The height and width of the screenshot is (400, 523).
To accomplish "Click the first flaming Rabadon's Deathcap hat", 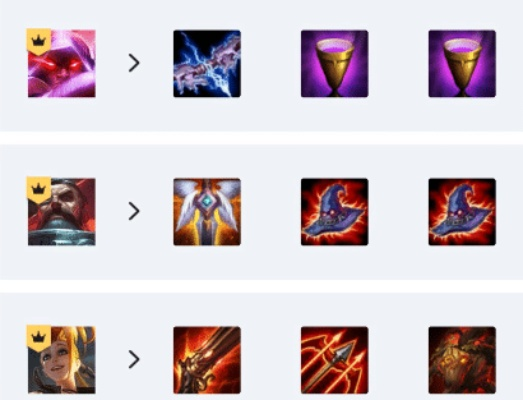I will (335, 212).
